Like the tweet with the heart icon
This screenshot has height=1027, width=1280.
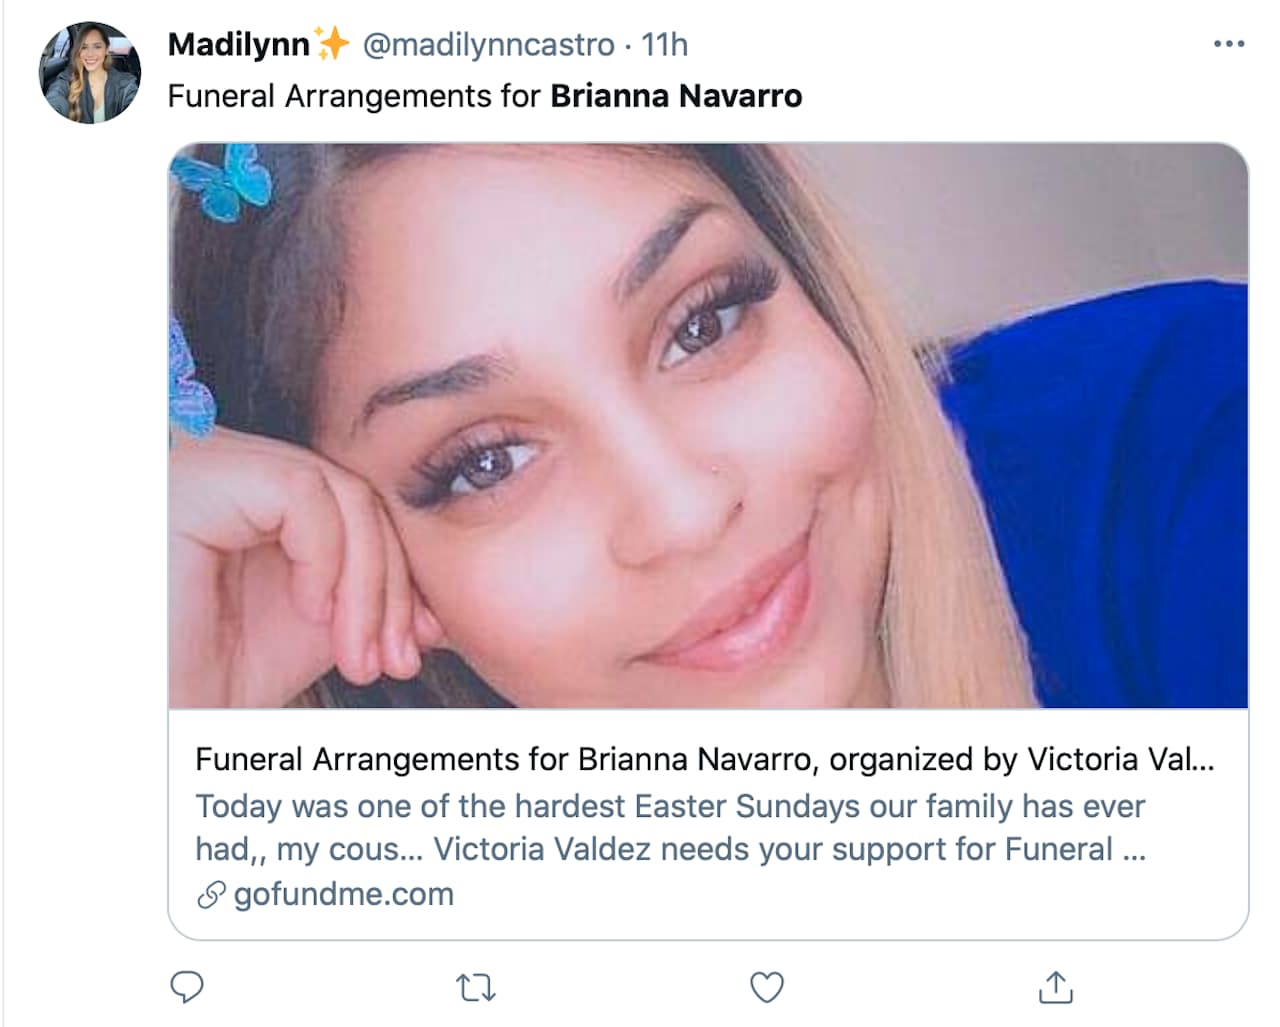[x=766, y=988]
